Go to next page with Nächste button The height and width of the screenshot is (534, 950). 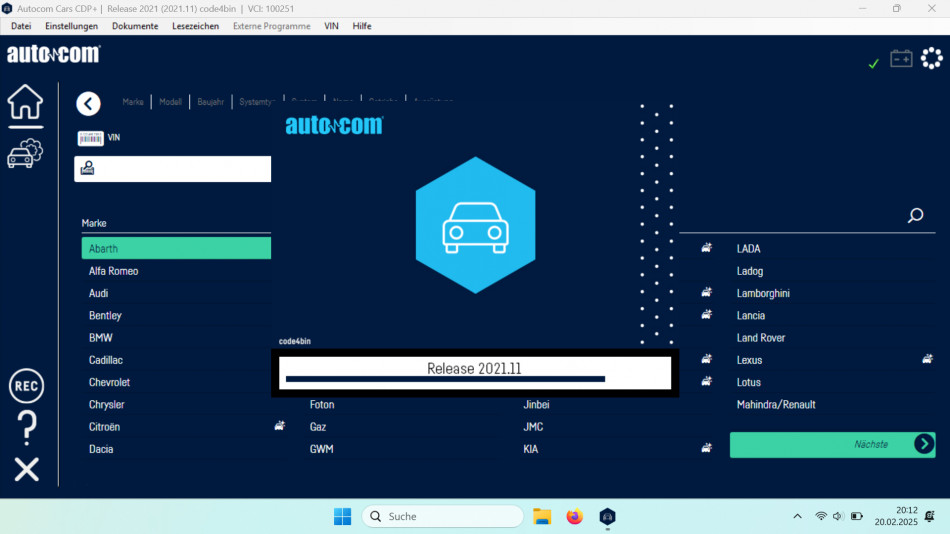point(832,445)
